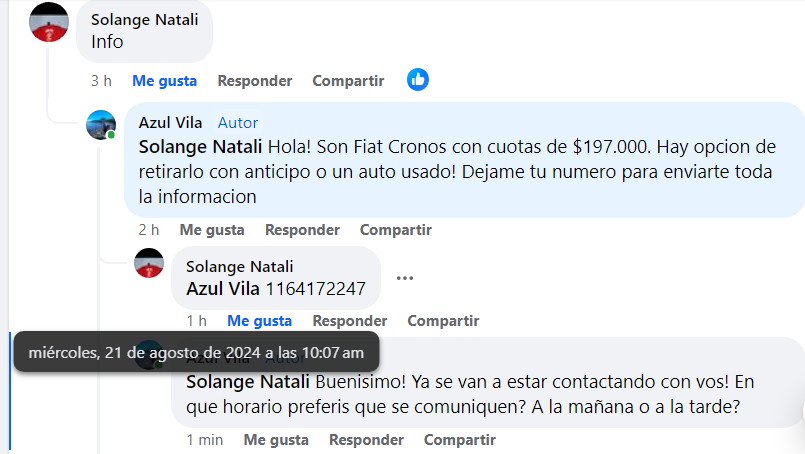This screenshot has height=454, width=805.
Task: Share the Info comment via Compartir
Action: coord(348,81)
